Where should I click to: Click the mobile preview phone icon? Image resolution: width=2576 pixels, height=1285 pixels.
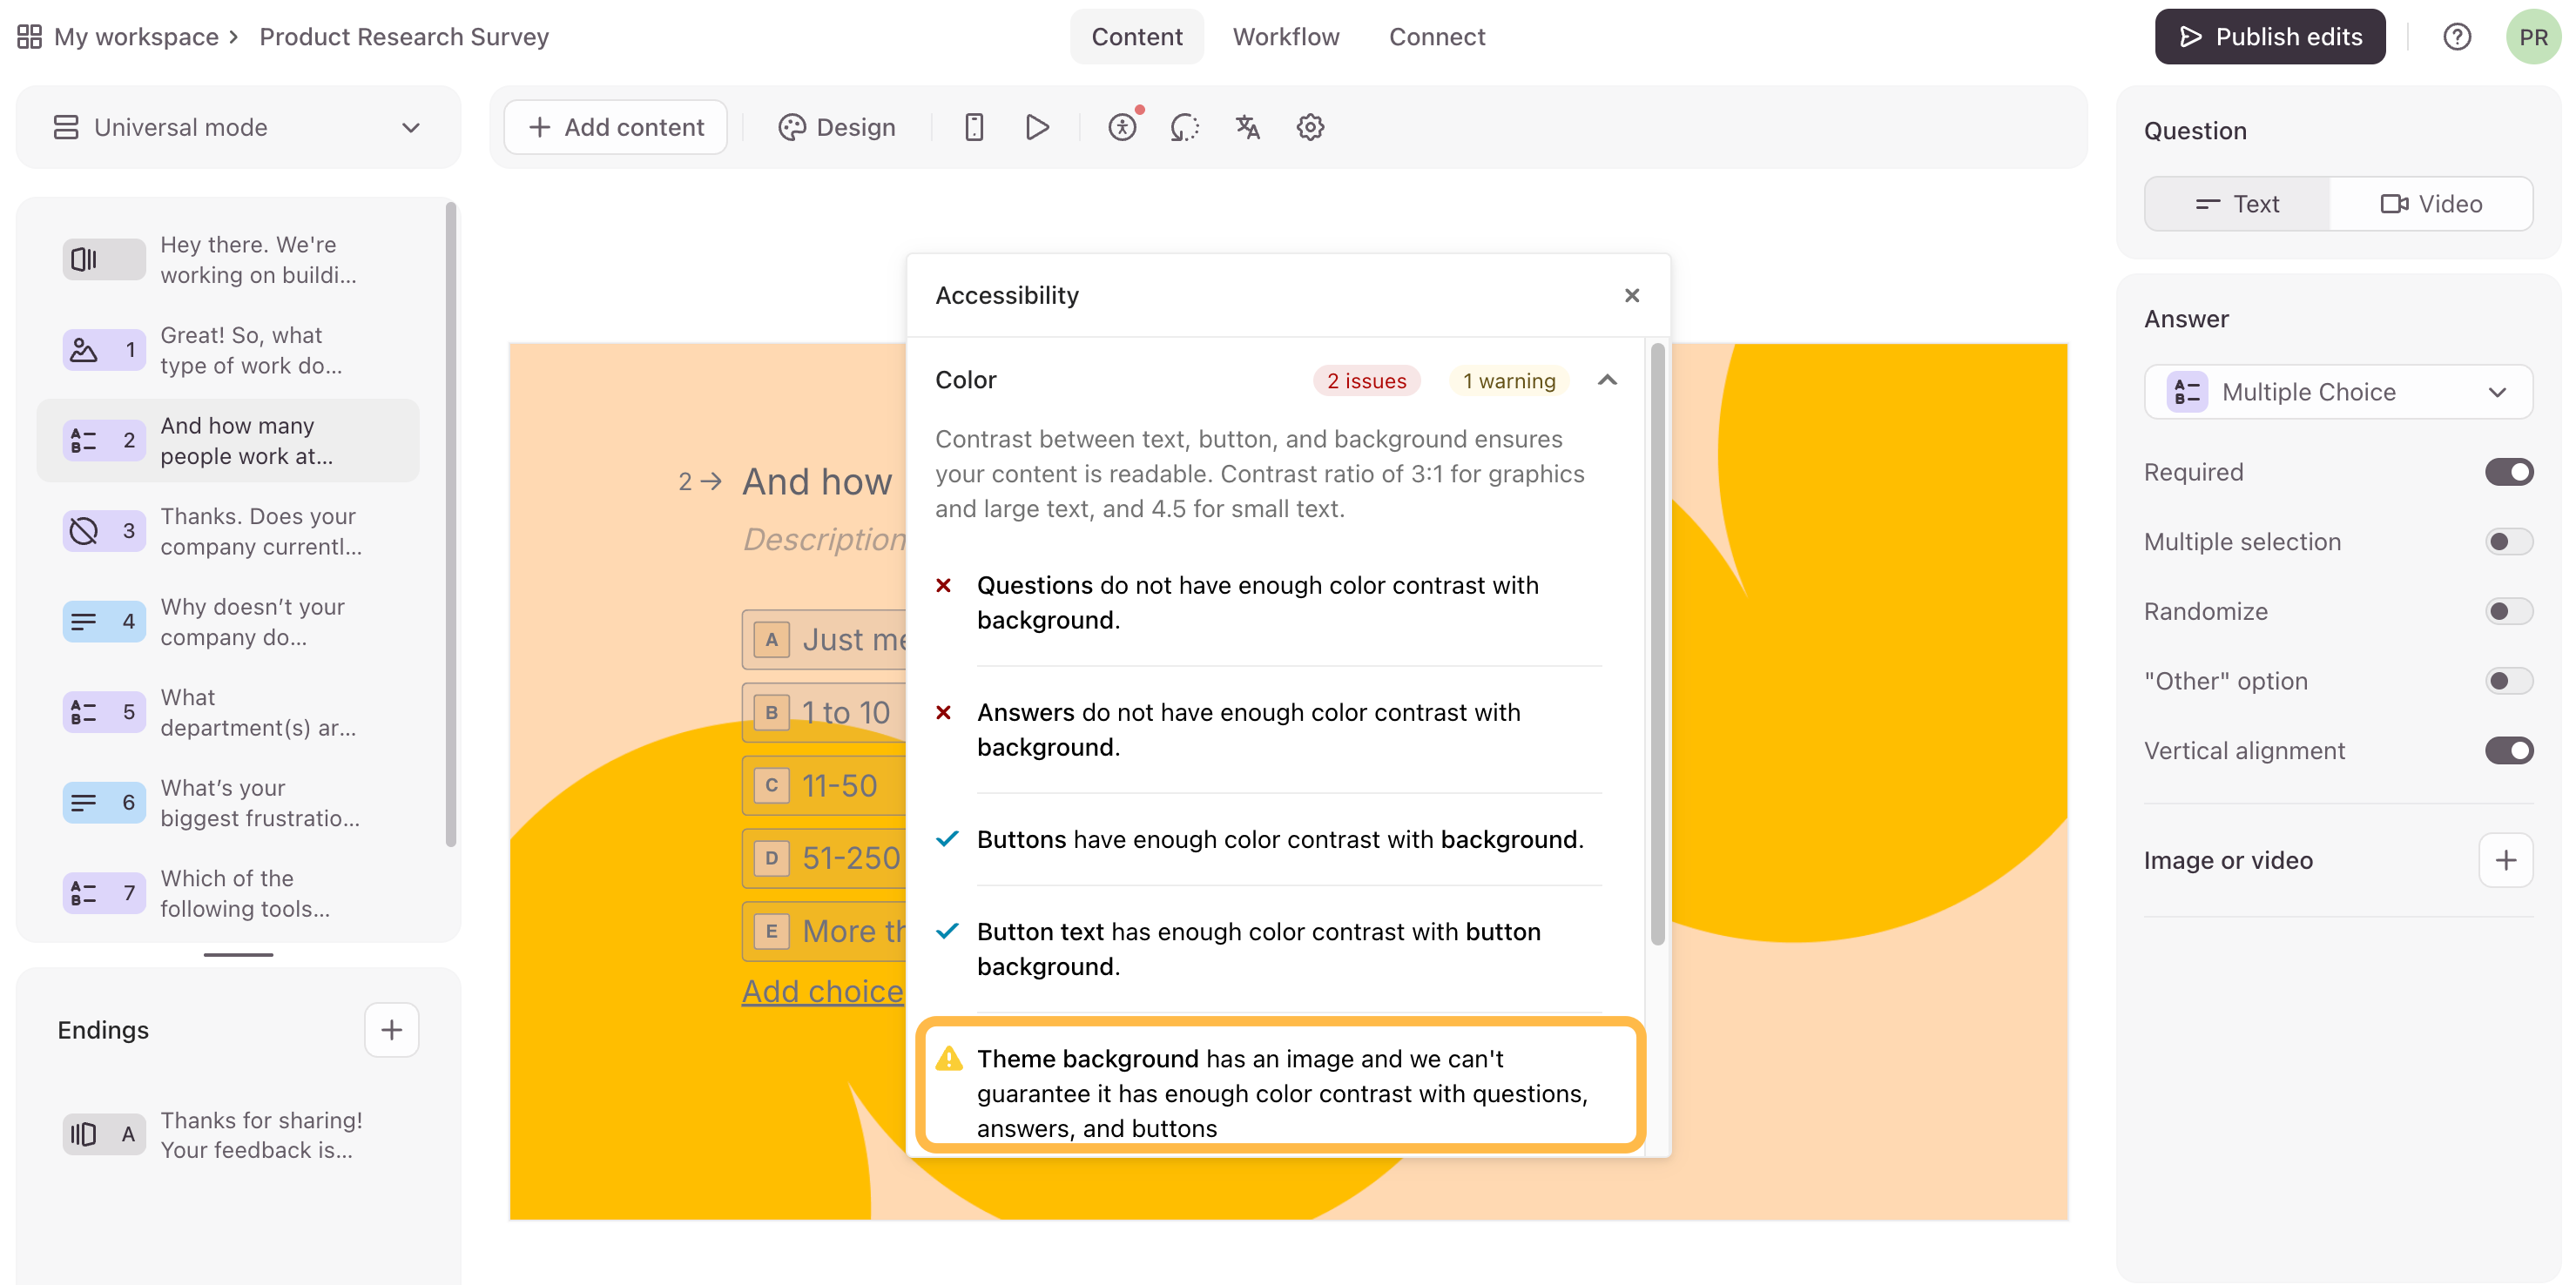click(x=974, y=127)
